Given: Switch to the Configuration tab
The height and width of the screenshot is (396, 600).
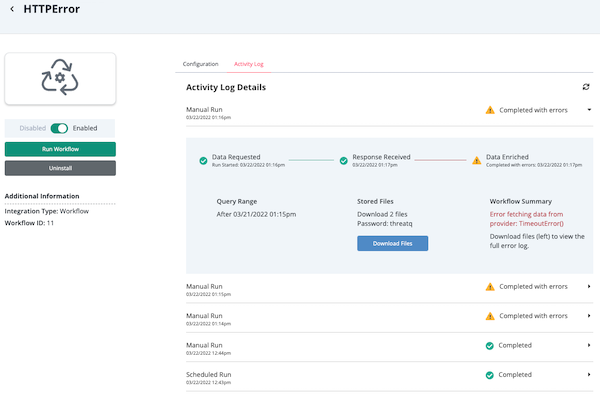Looking at the screenshot, I should pyautogui.click(x=201, y=64).
